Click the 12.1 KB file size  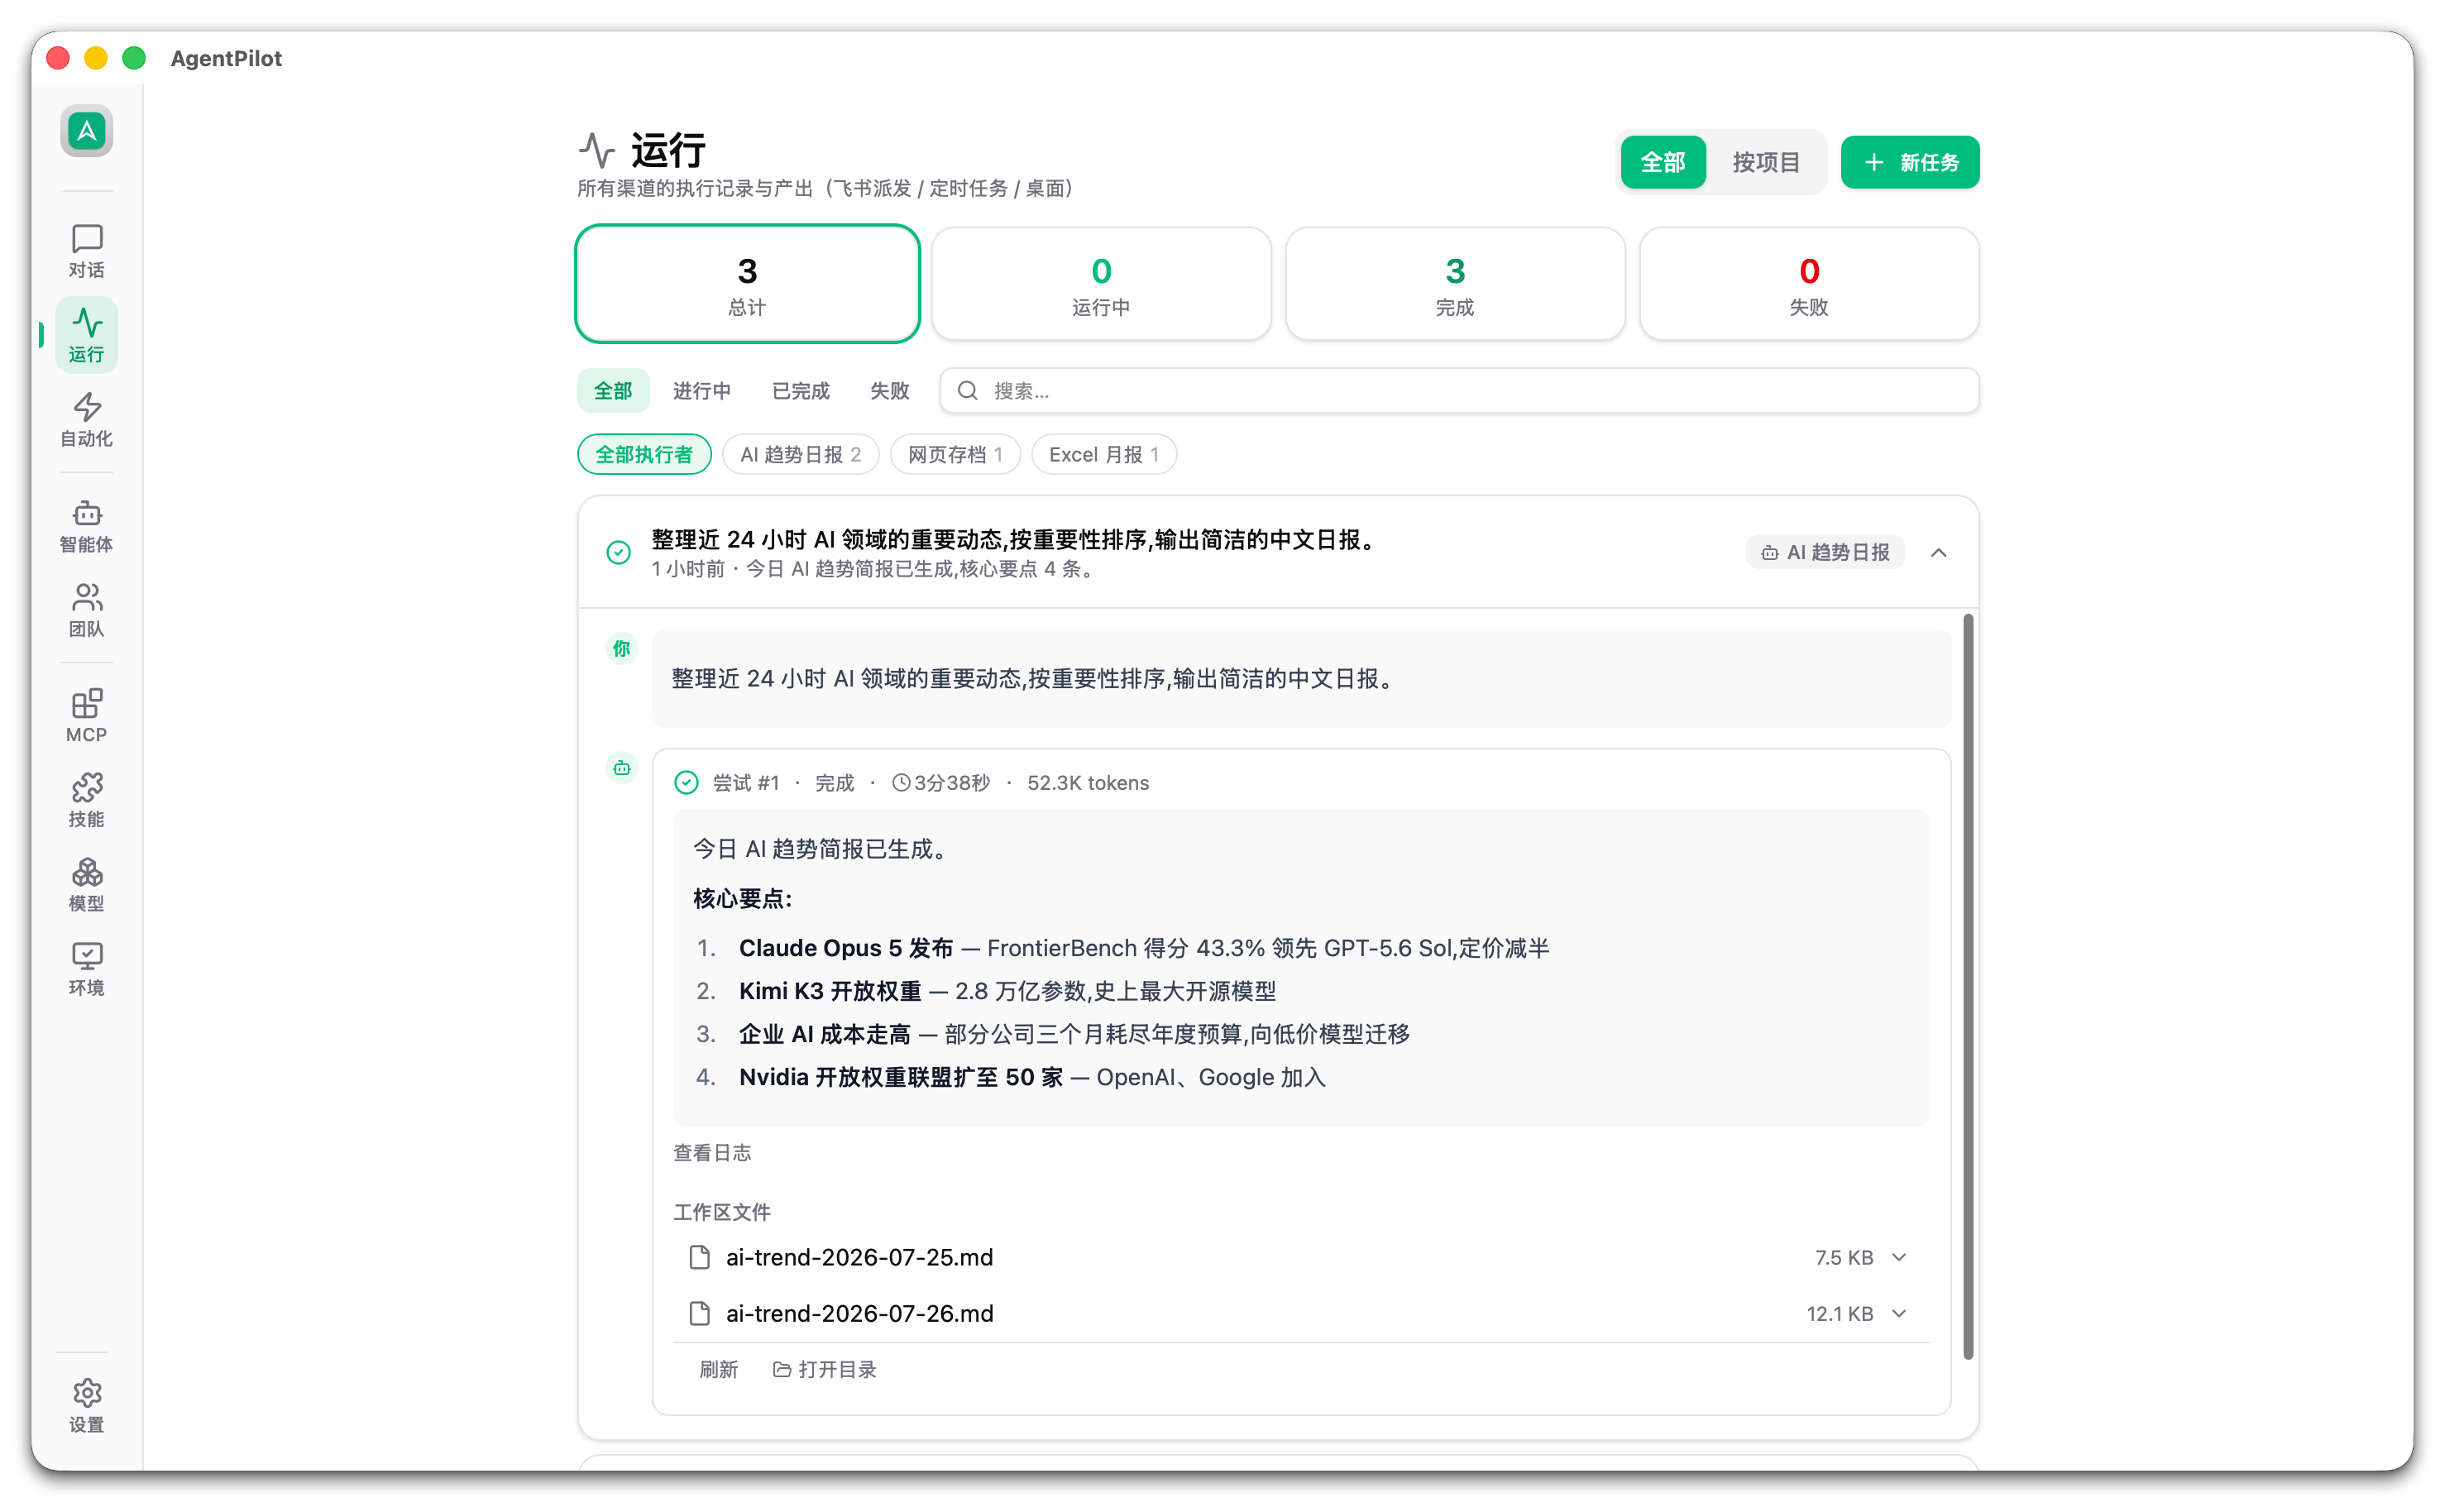coord(1839,1313)
